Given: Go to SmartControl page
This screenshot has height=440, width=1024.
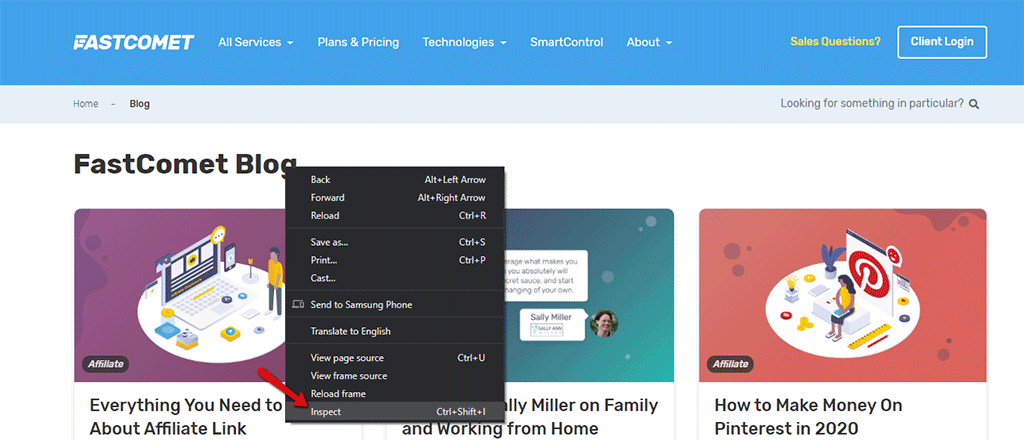Looking at the screenshot, I should coord(566,42).
